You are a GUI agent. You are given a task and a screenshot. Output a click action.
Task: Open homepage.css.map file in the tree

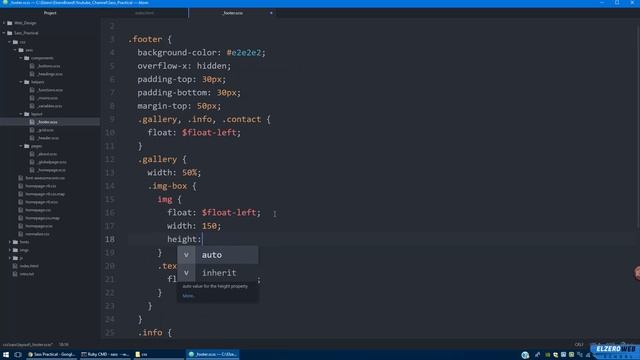coord(42,218)
